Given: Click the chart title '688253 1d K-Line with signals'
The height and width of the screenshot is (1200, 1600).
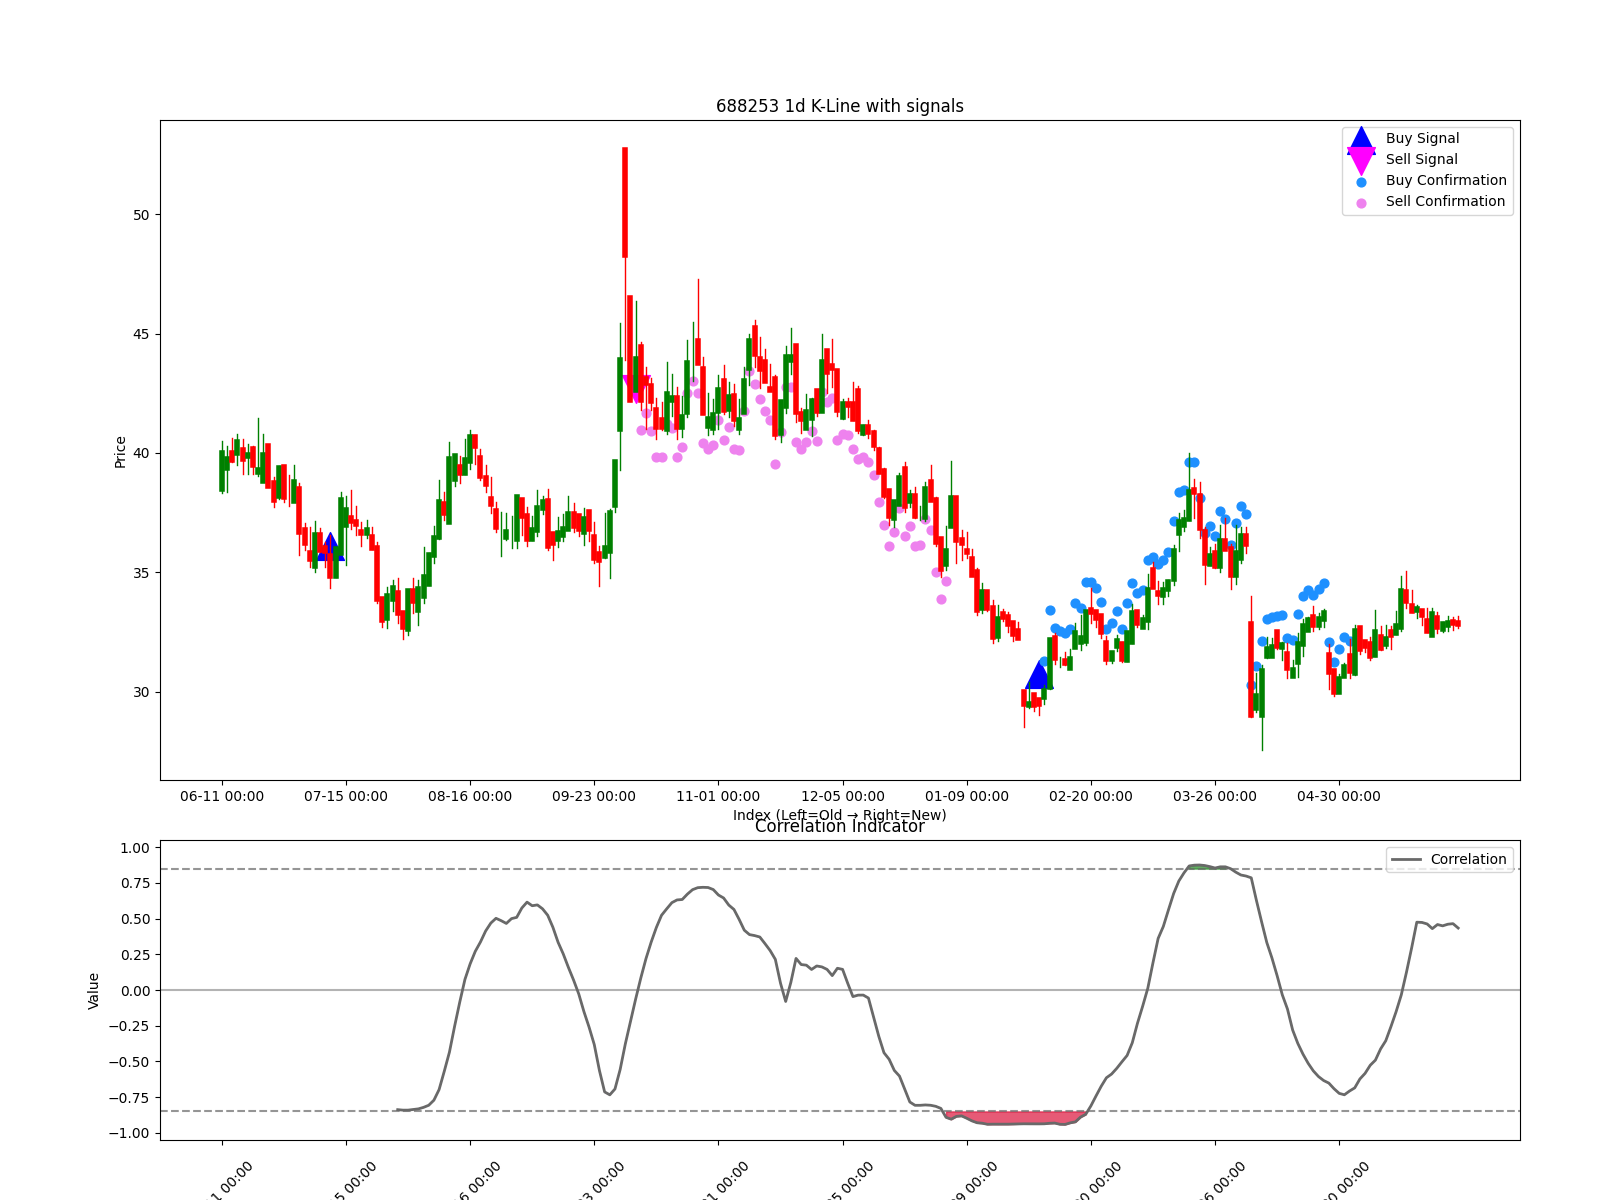Looking at the screenshot, I should [839, 106].
